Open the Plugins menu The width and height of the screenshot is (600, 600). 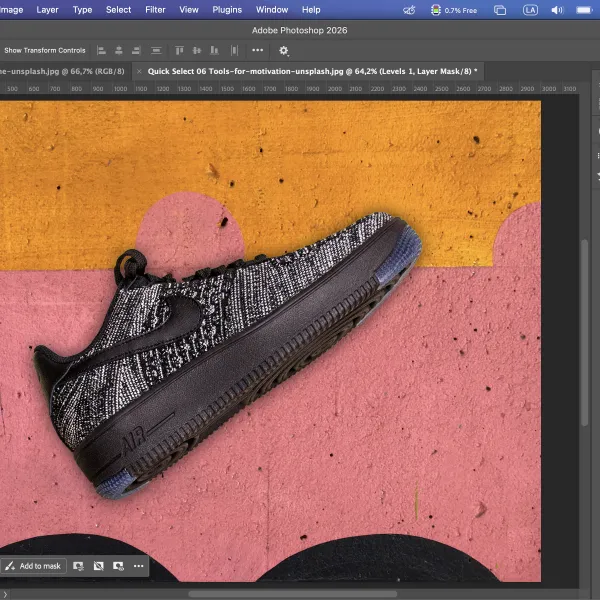pyautogui.click(x=227, y=10)
